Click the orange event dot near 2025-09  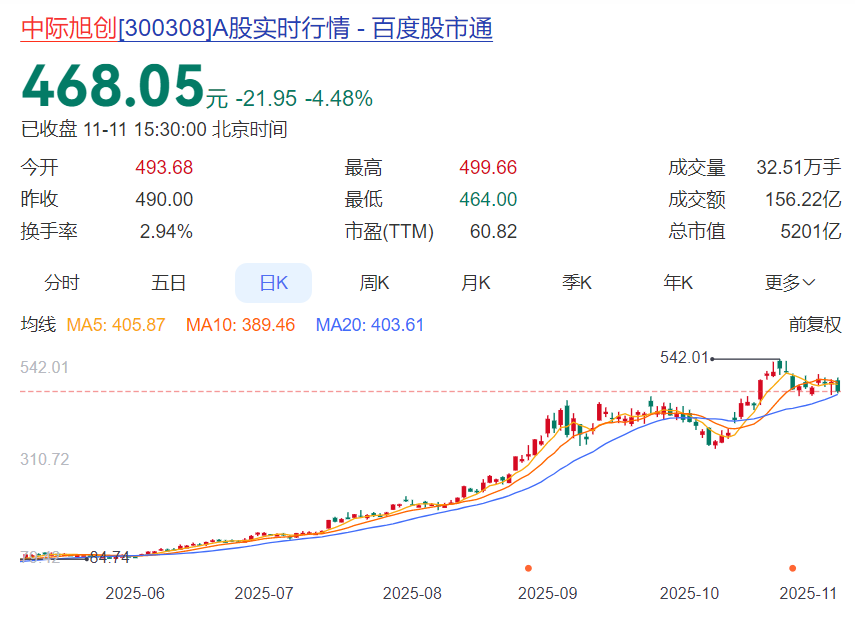click(x=528, y=568)
